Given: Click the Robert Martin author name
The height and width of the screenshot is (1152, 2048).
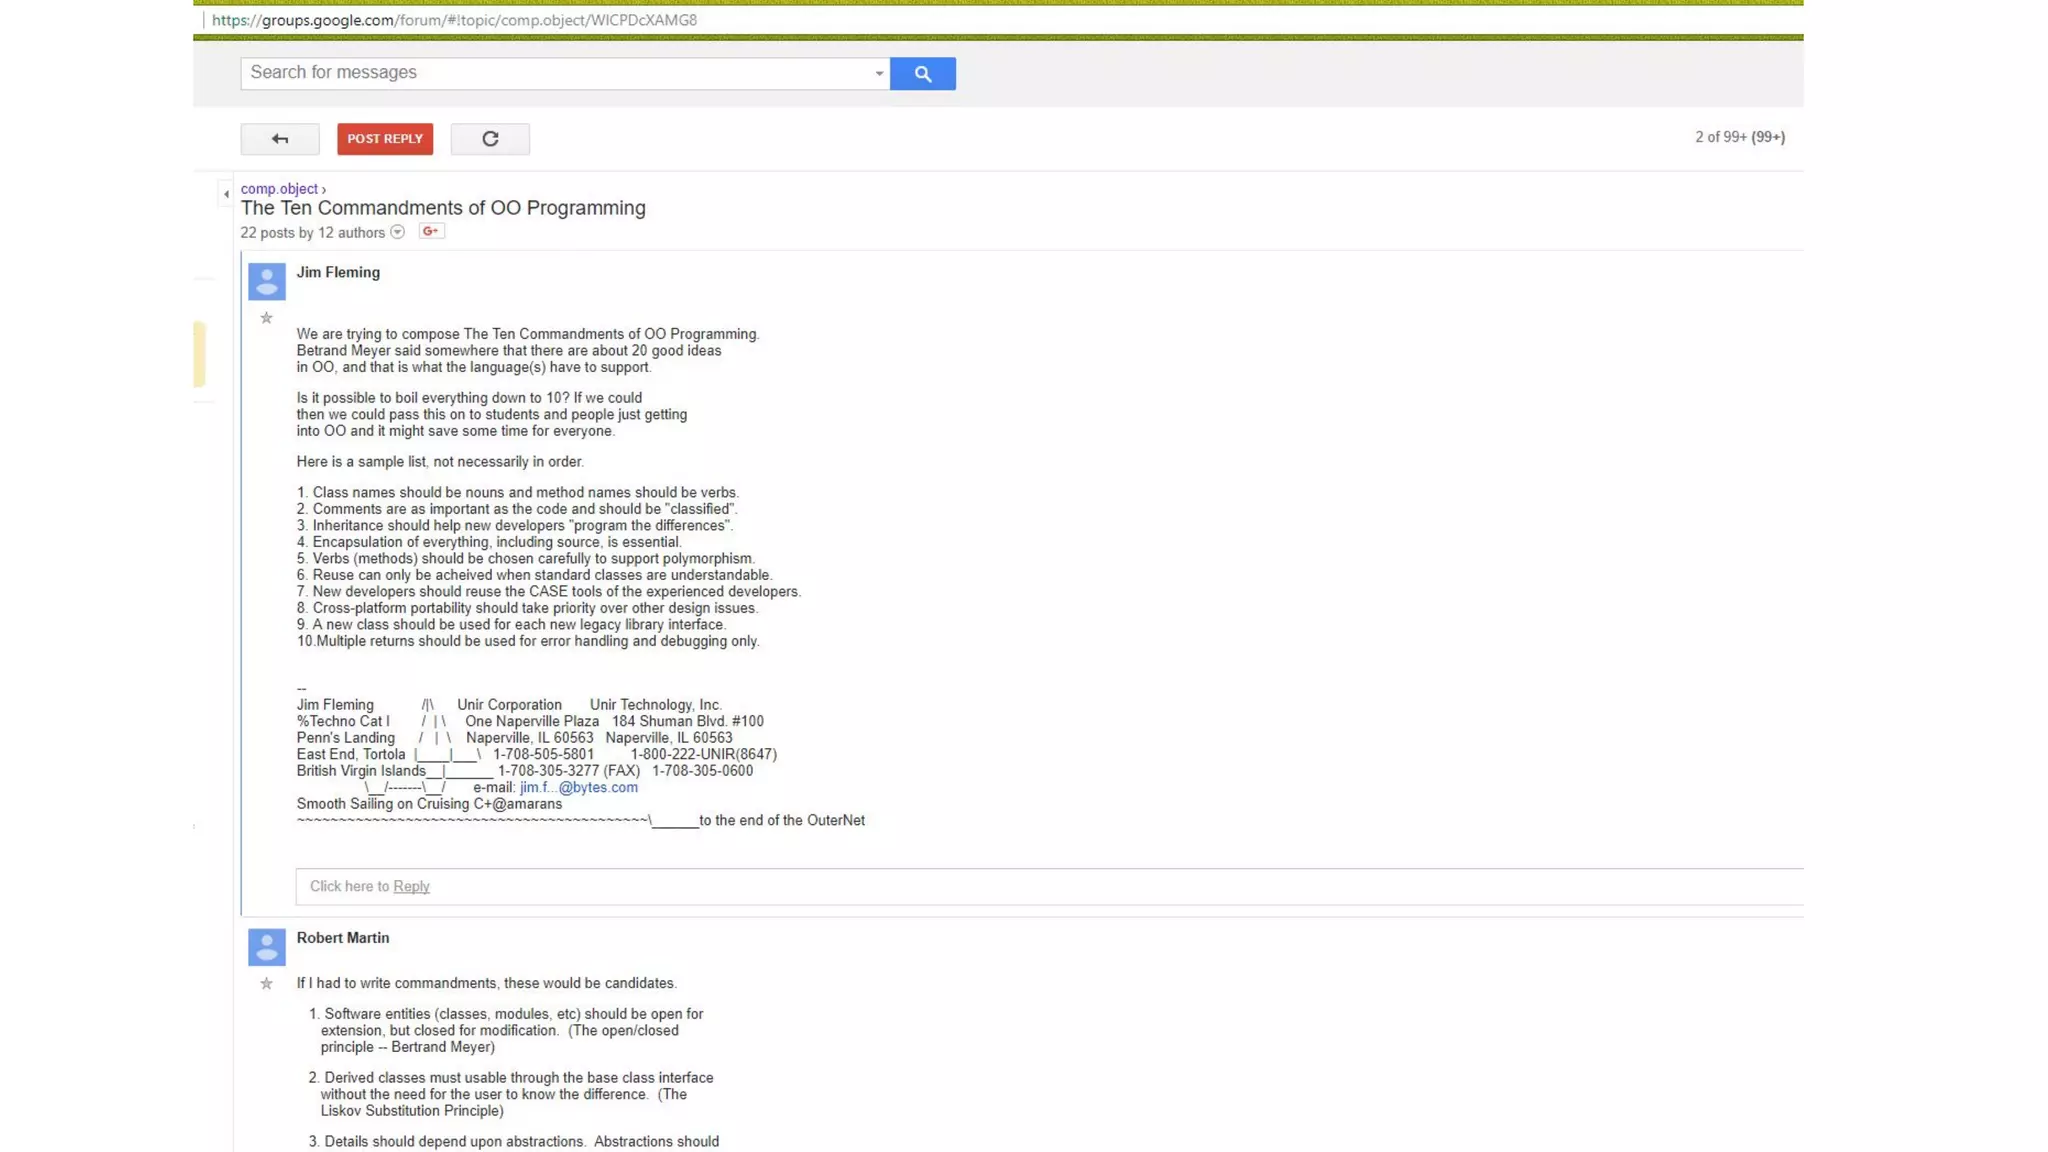Looking at the screenshot, I should (342, 938).
